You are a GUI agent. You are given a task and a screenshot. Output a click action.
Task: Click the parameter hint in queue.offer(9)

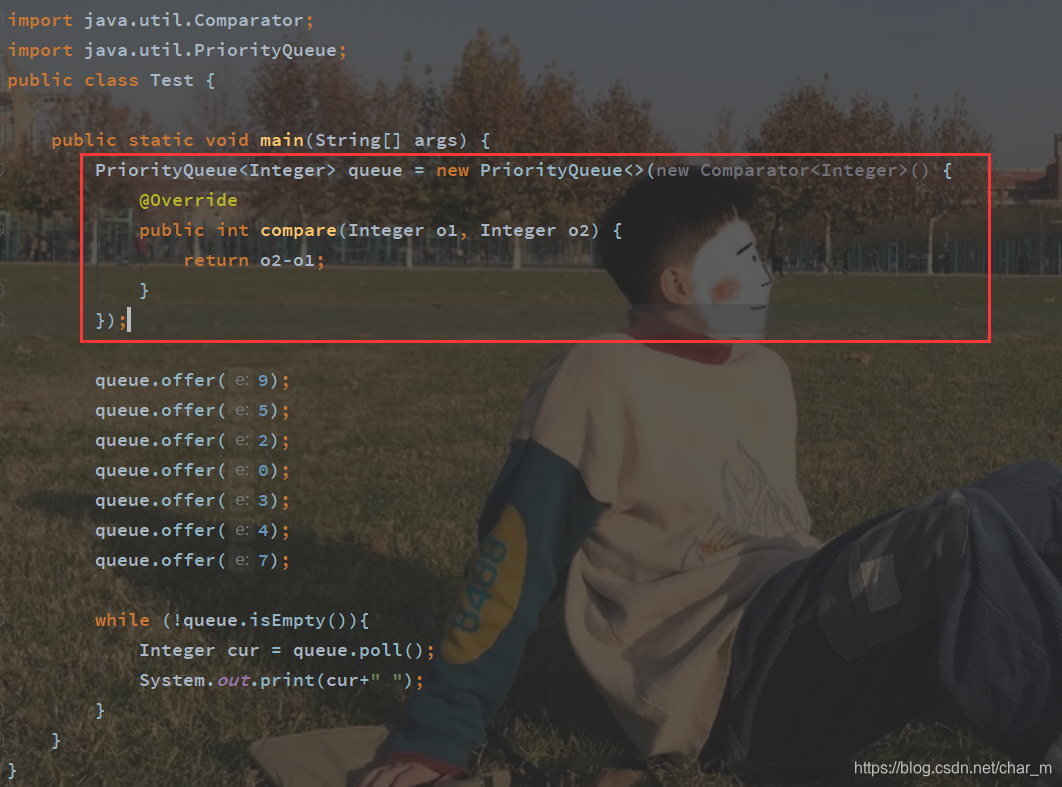coord(242,381)
